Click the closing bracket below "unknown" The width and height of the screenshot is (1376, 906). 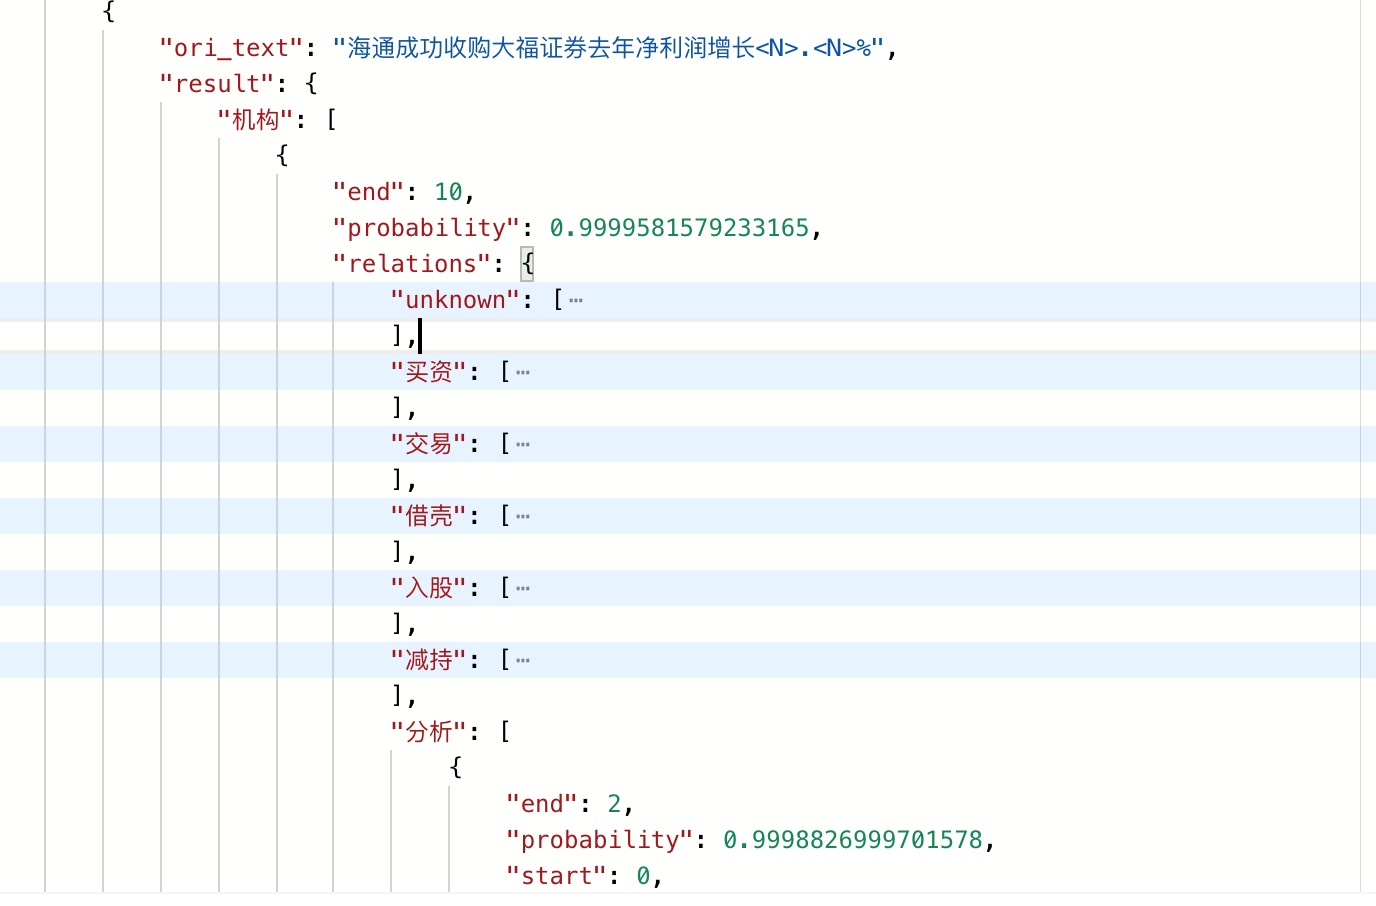(x=397, y=336)
